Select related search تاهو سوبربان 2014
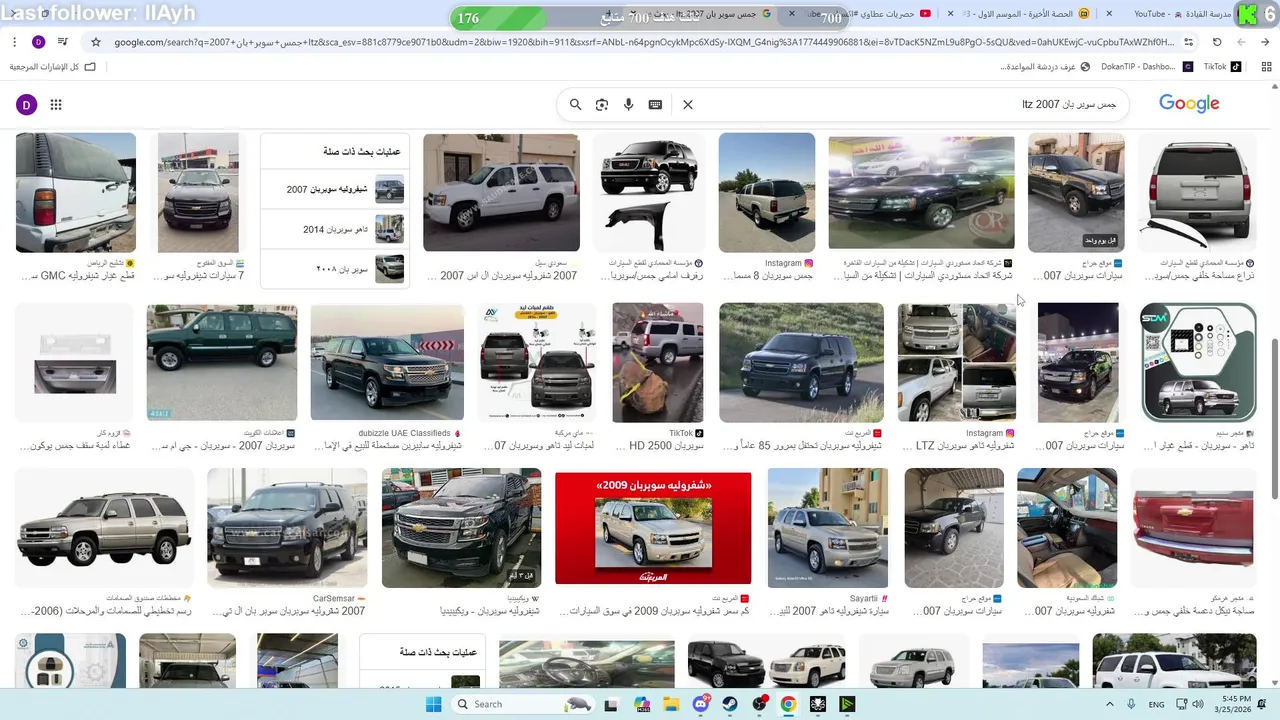Viewport: 1280px width, 720px height. pos(335,229)
